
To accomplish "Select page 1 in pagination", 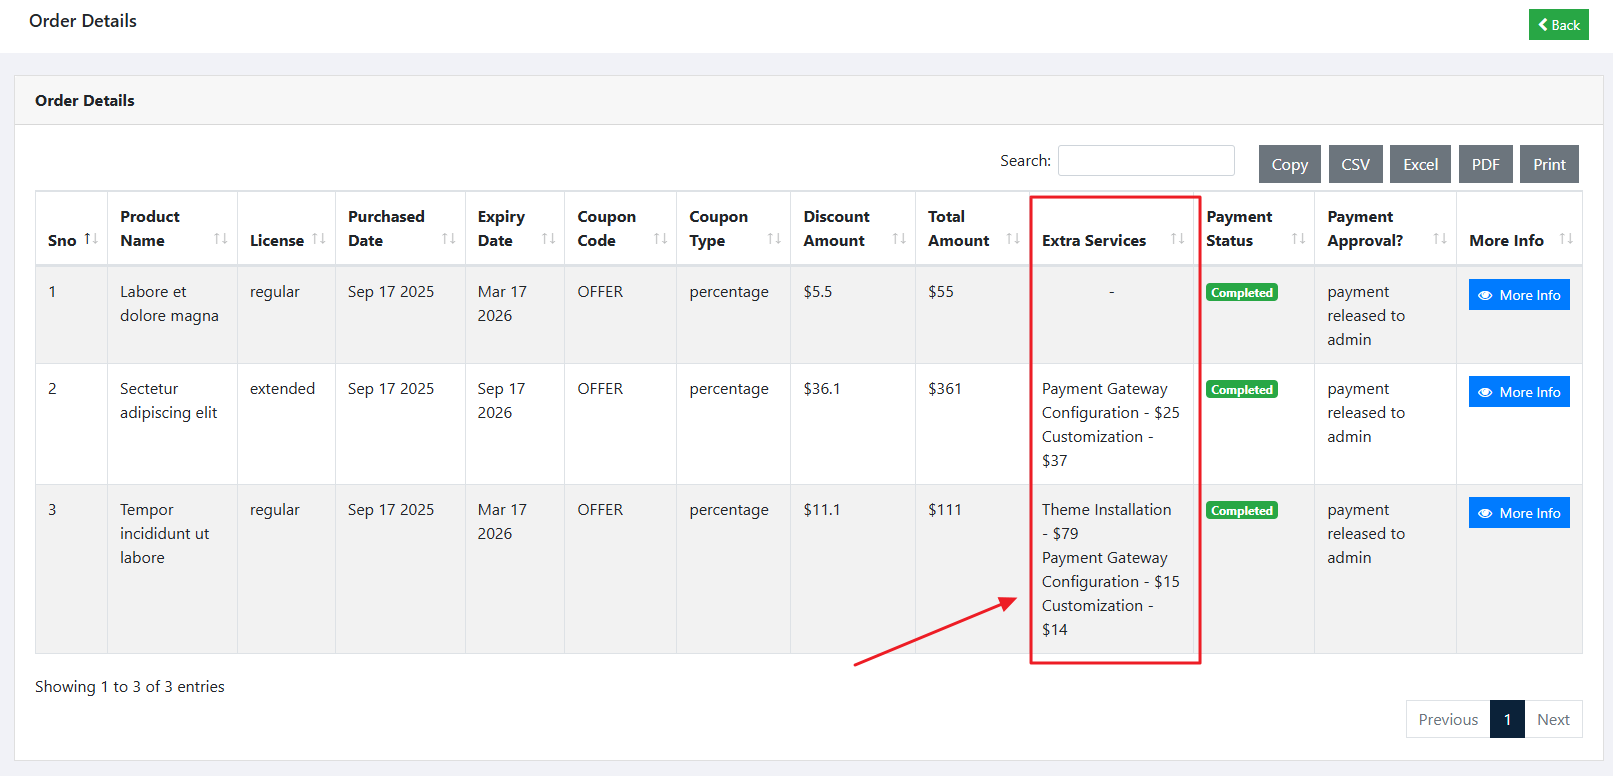I will click(x=1506, y=719).
